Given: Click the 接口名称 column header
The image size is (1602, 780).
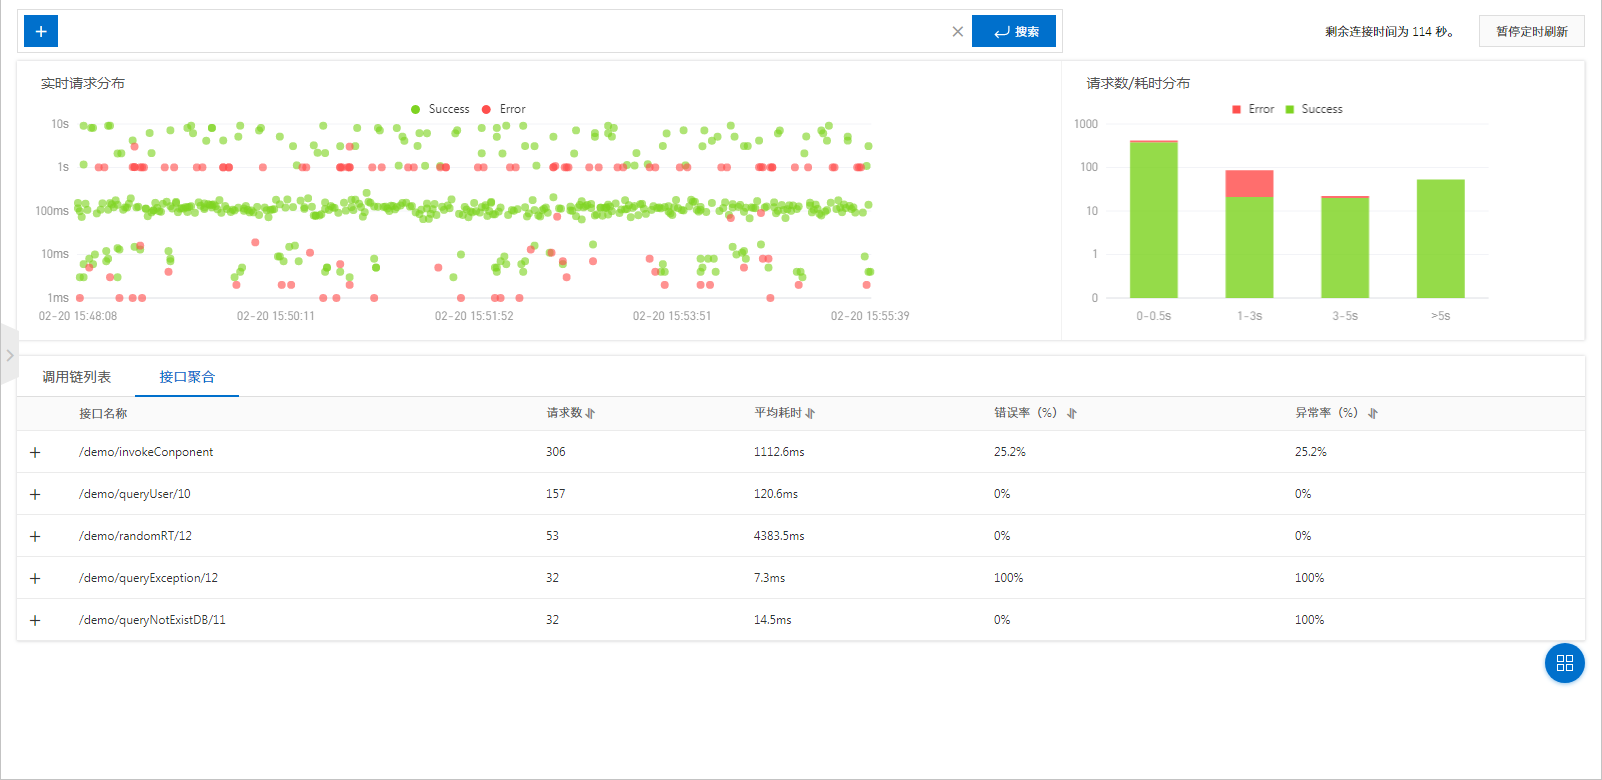Looking at the screenshot, I should click(103, 413).
